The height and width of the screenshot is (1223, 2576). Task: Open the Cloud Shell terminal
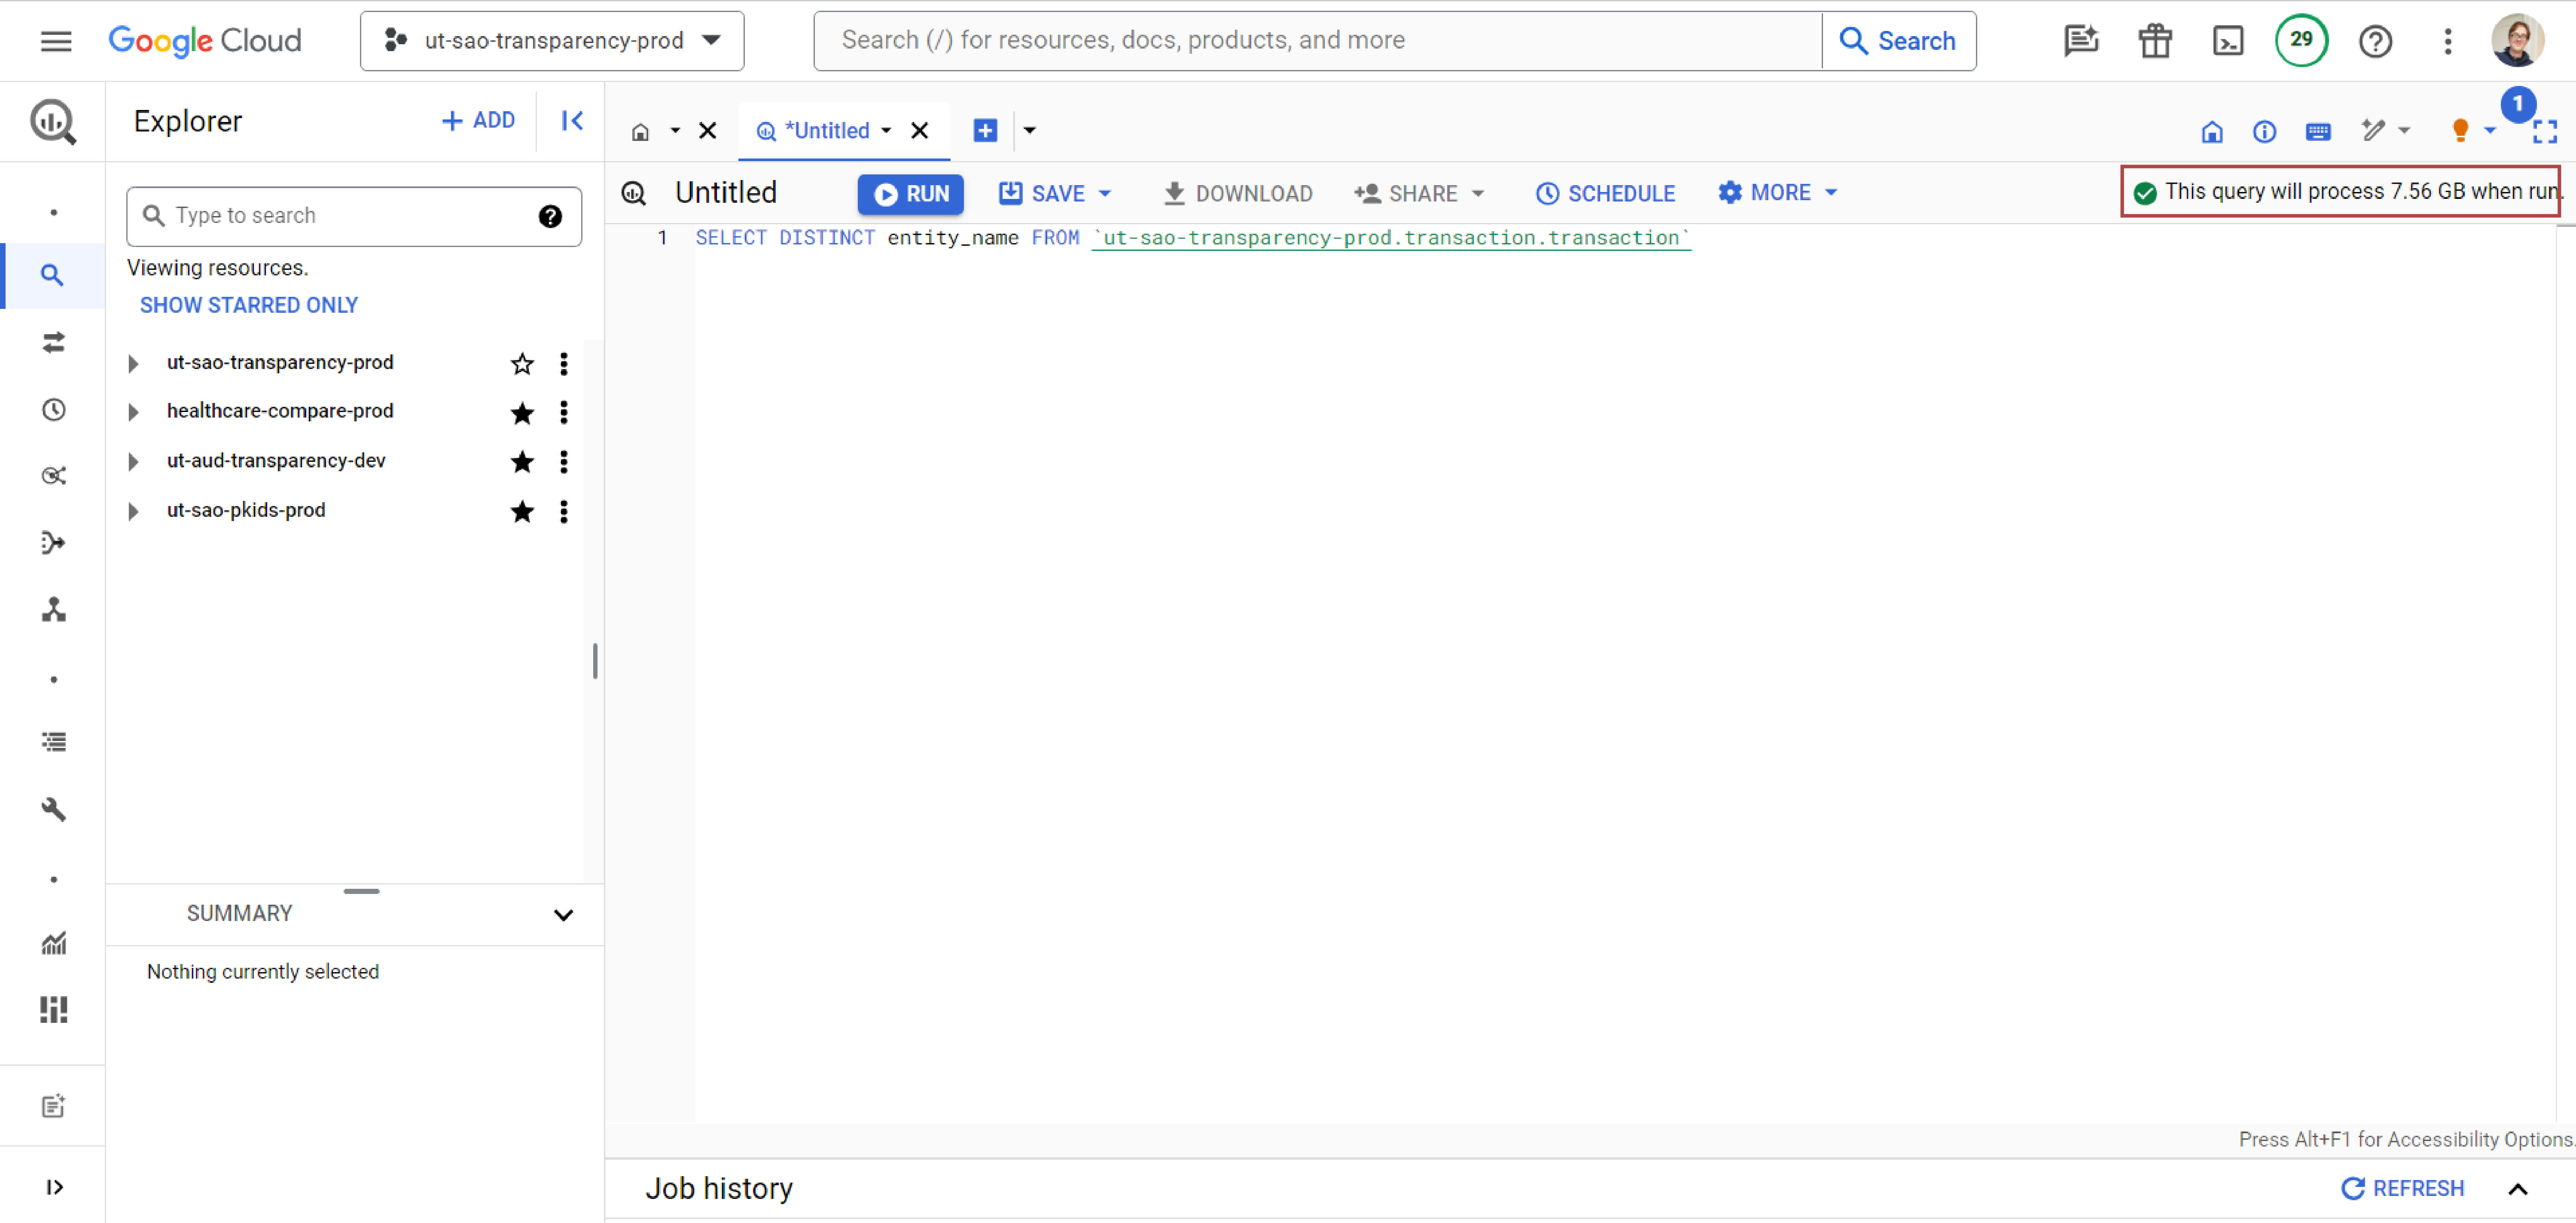point(2228,41)
